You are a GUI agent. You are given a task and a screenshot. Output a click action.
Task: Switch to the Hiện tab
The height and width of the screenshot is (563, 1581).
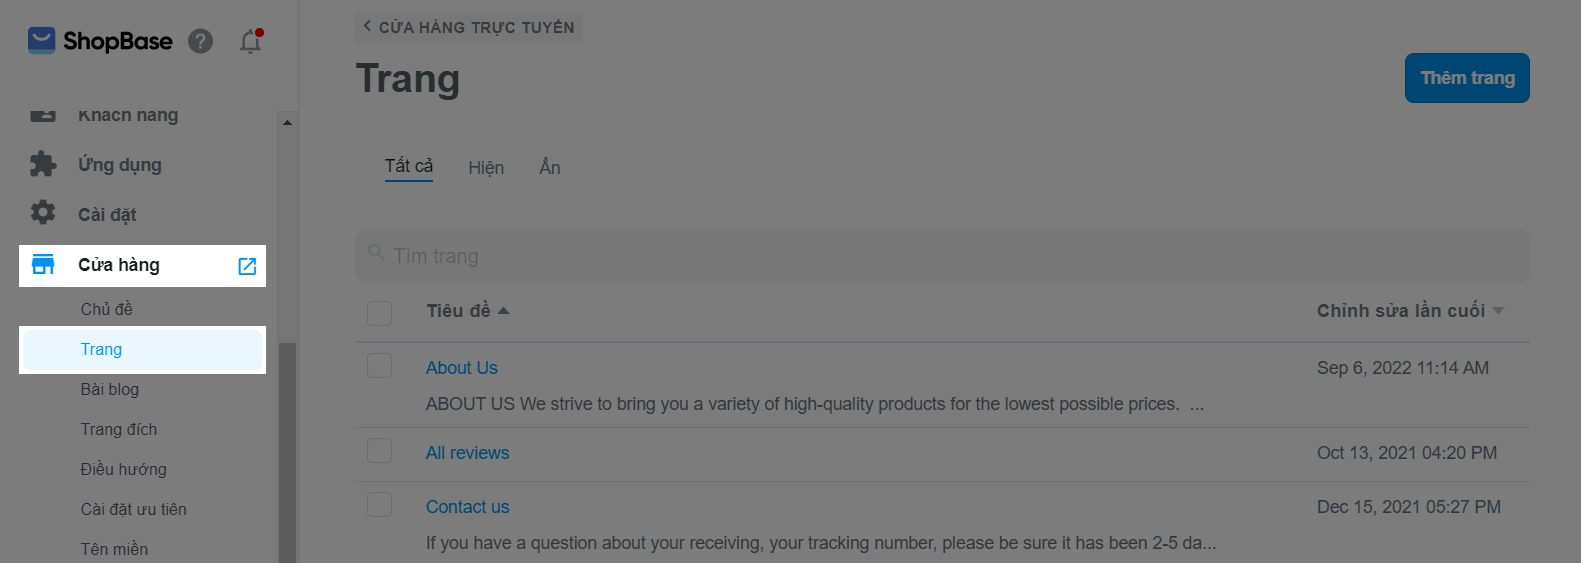tap(486, 168)
